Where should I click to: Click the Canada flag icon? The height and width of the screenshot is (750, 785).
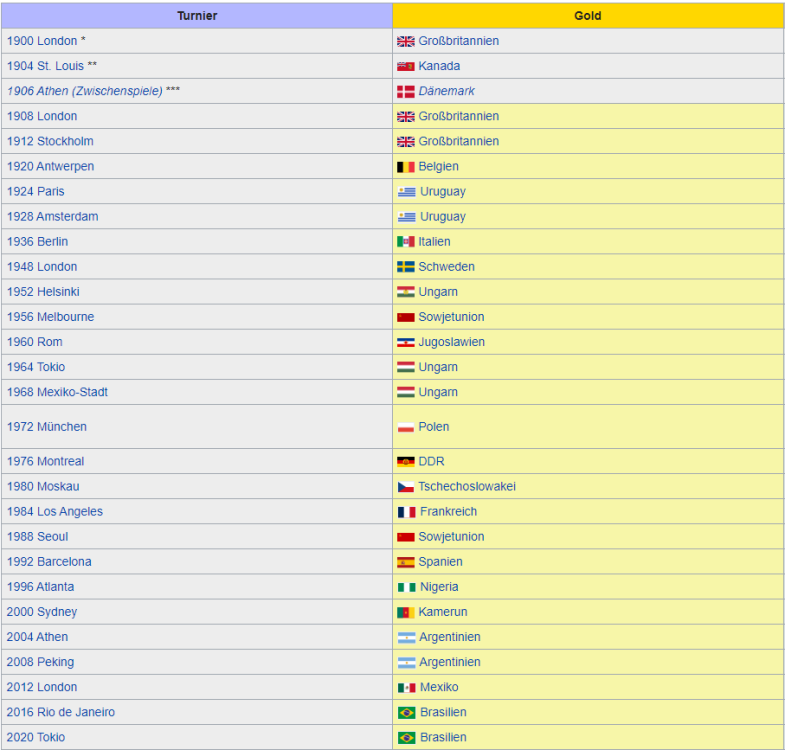[x=405, y=66]
